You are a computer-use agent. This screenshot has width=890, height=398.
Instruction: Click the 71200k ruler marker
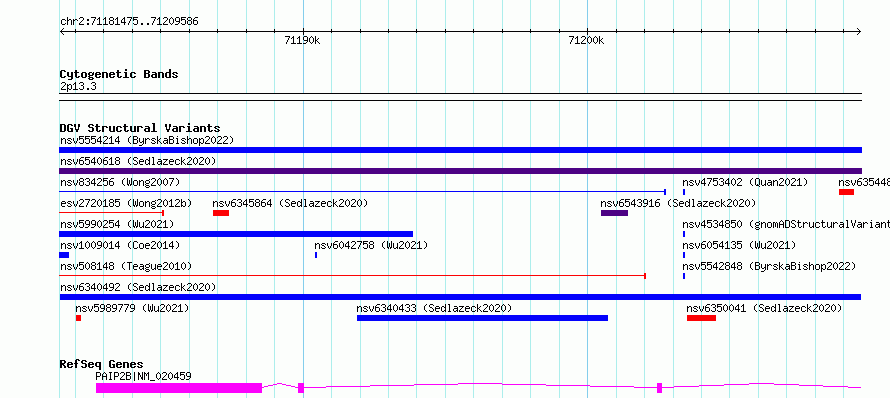[x=586, y=40]
